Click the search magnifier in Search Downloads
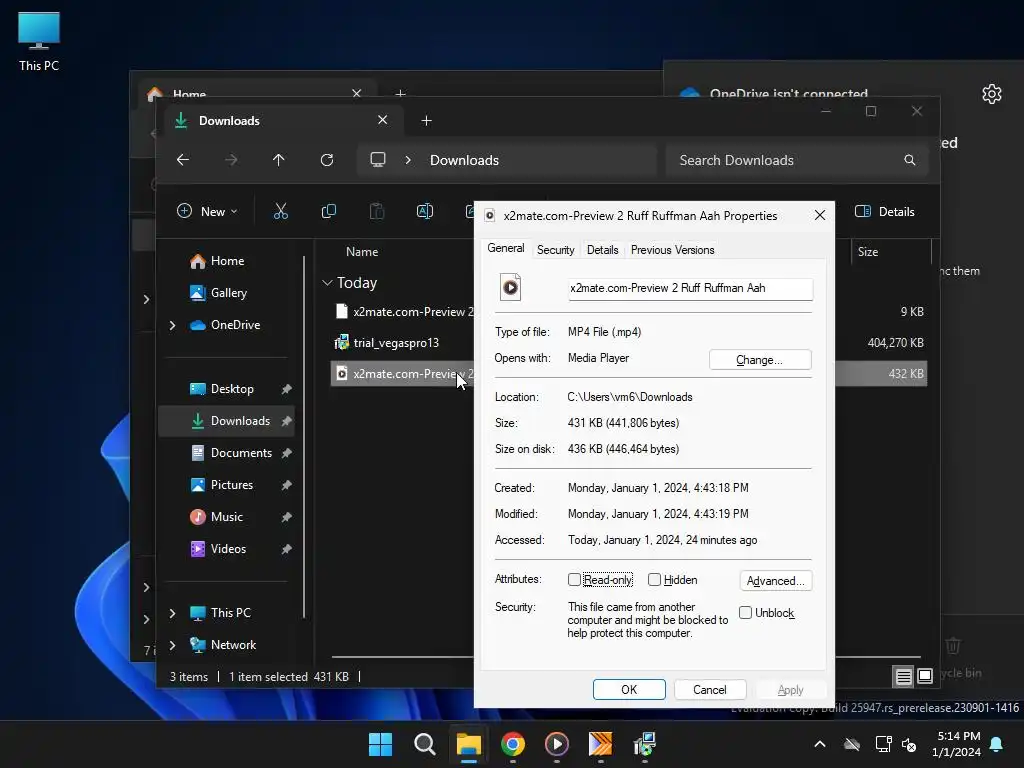Viewport: 1024px width, 768px height. 910,160
